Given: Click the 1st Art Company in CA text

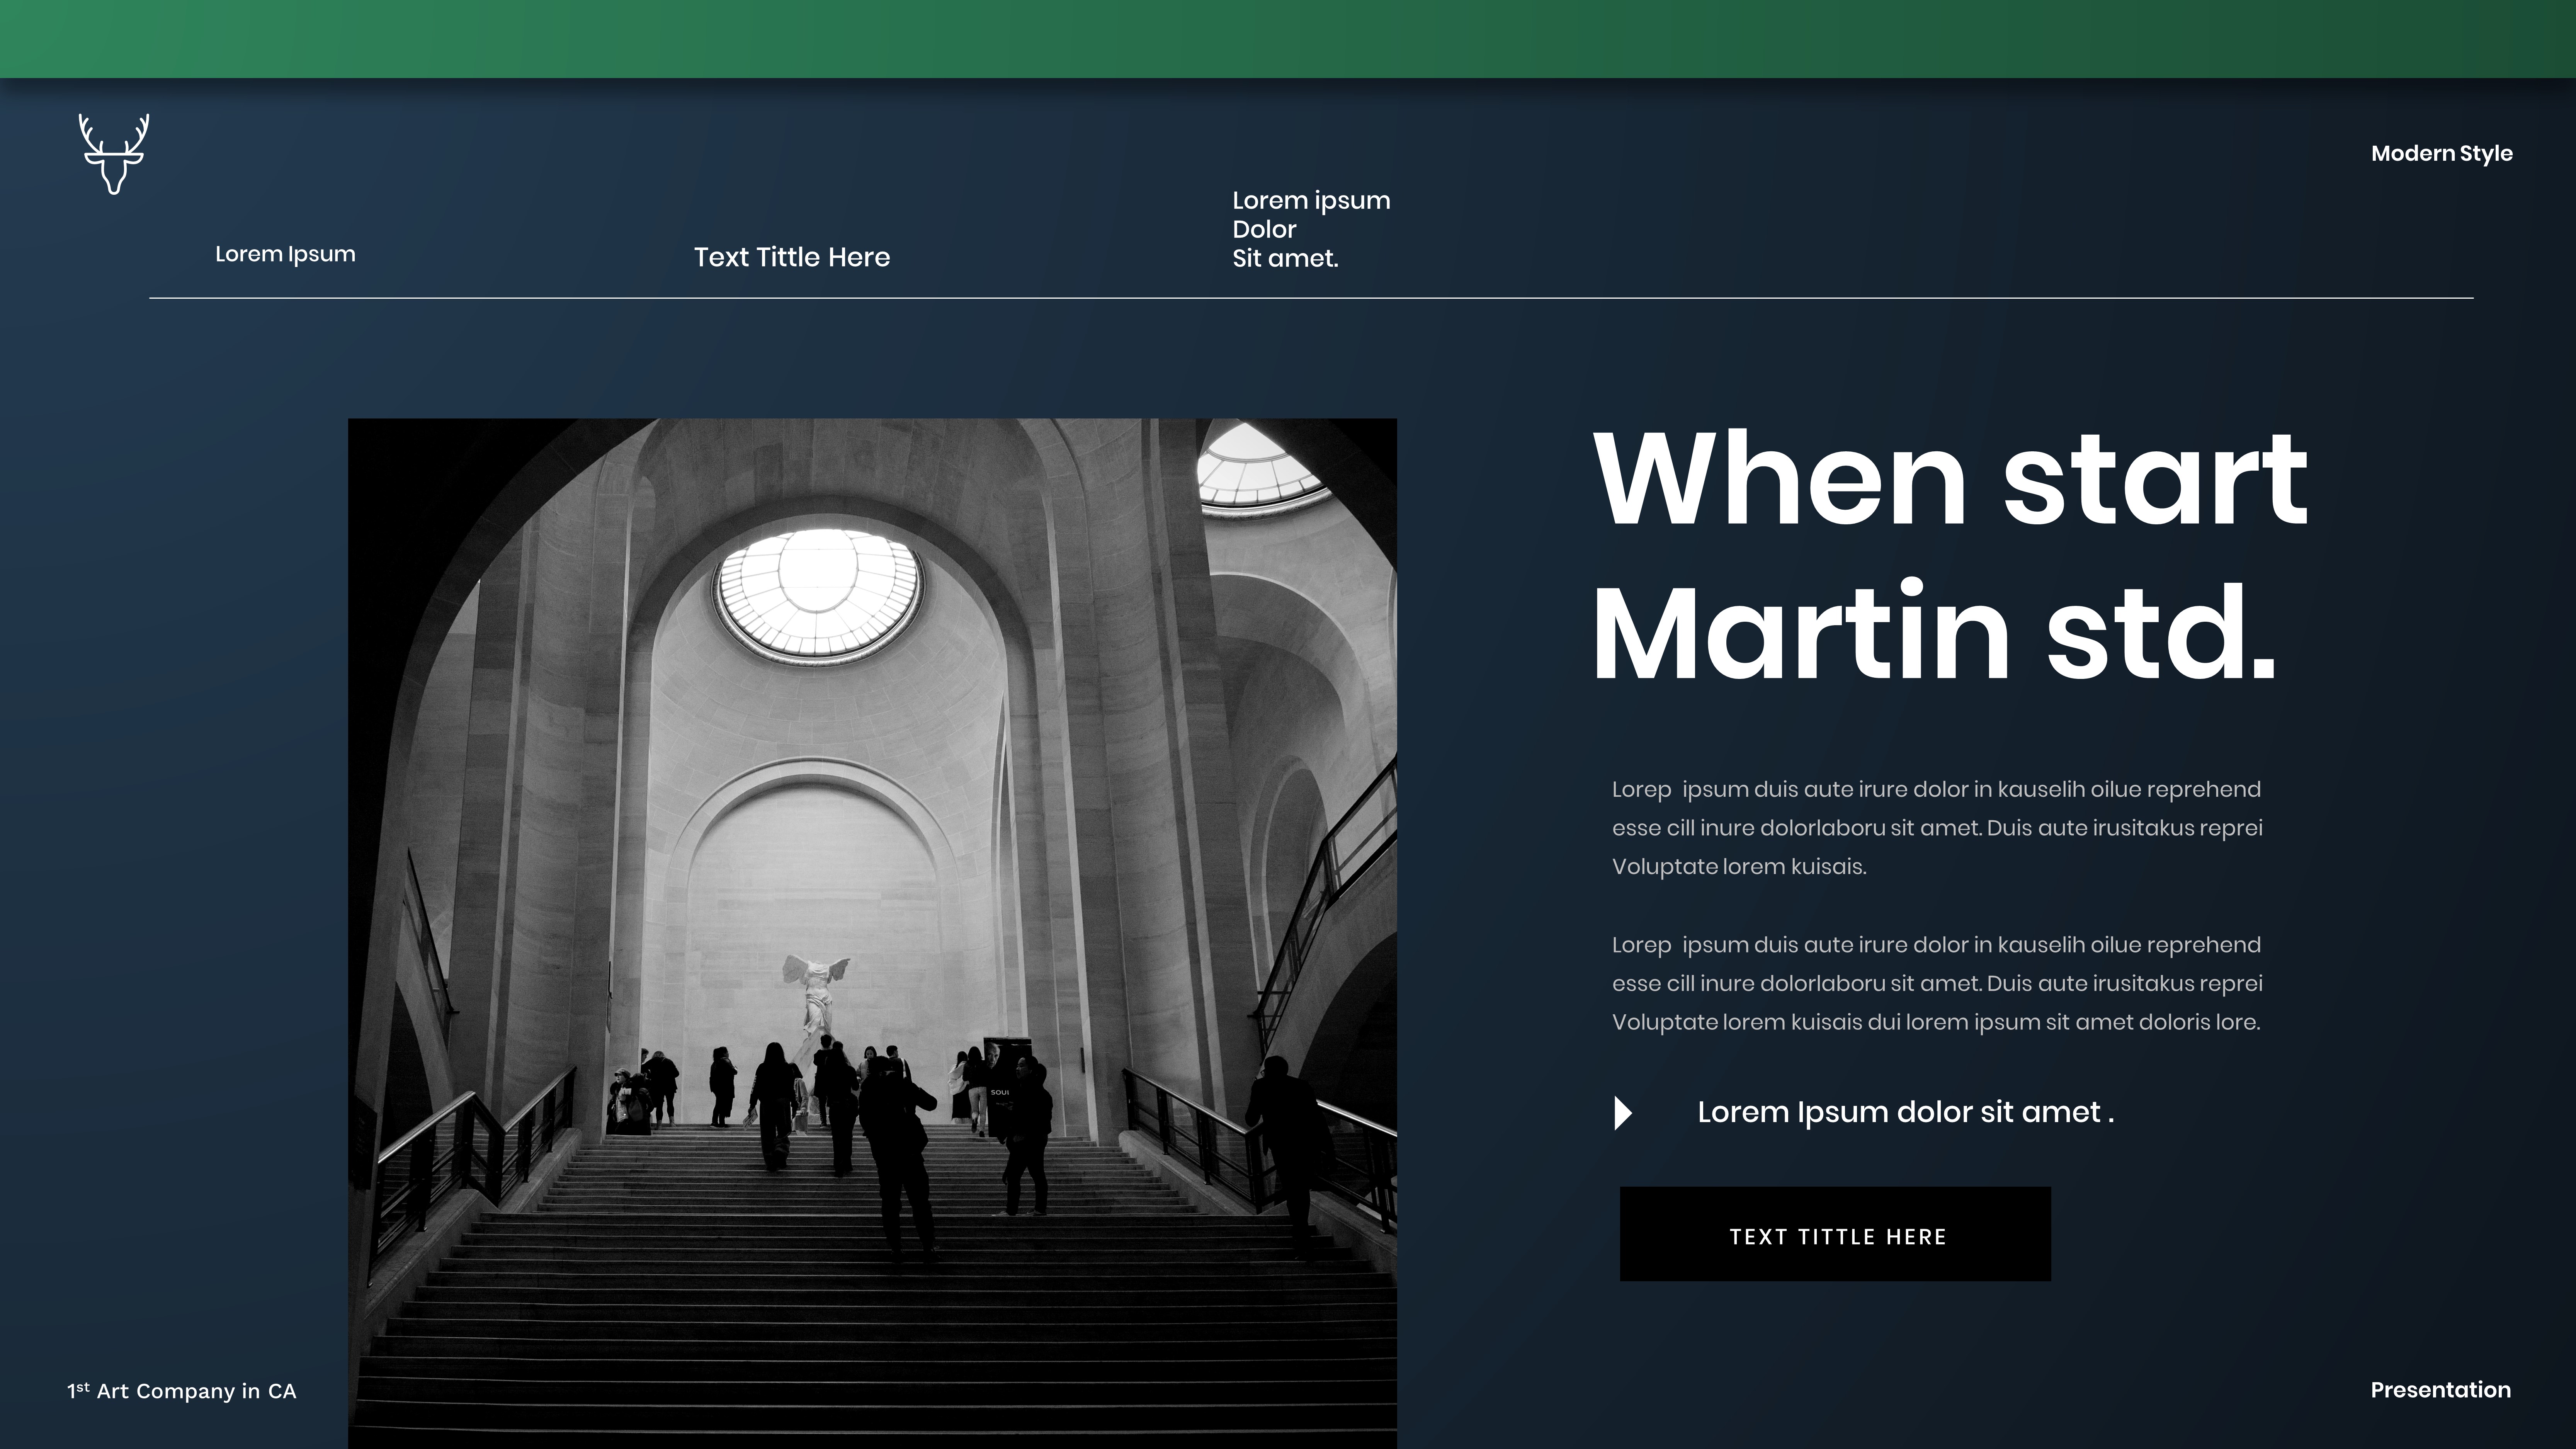Looking at the screenshot, I should [182, 1391].
